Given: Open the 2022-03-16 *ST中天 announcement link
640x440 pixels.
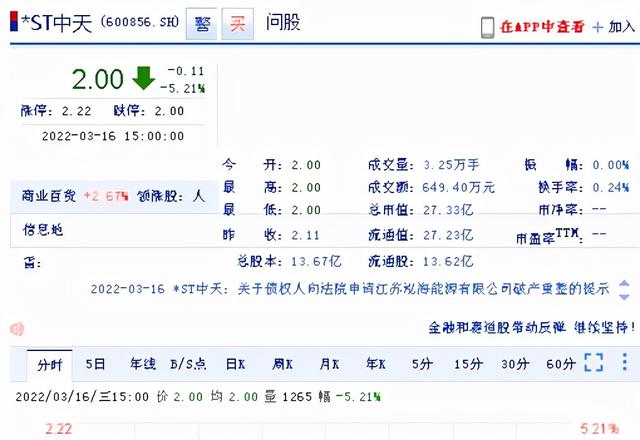Looking at the screenshot, I should 350,289.
